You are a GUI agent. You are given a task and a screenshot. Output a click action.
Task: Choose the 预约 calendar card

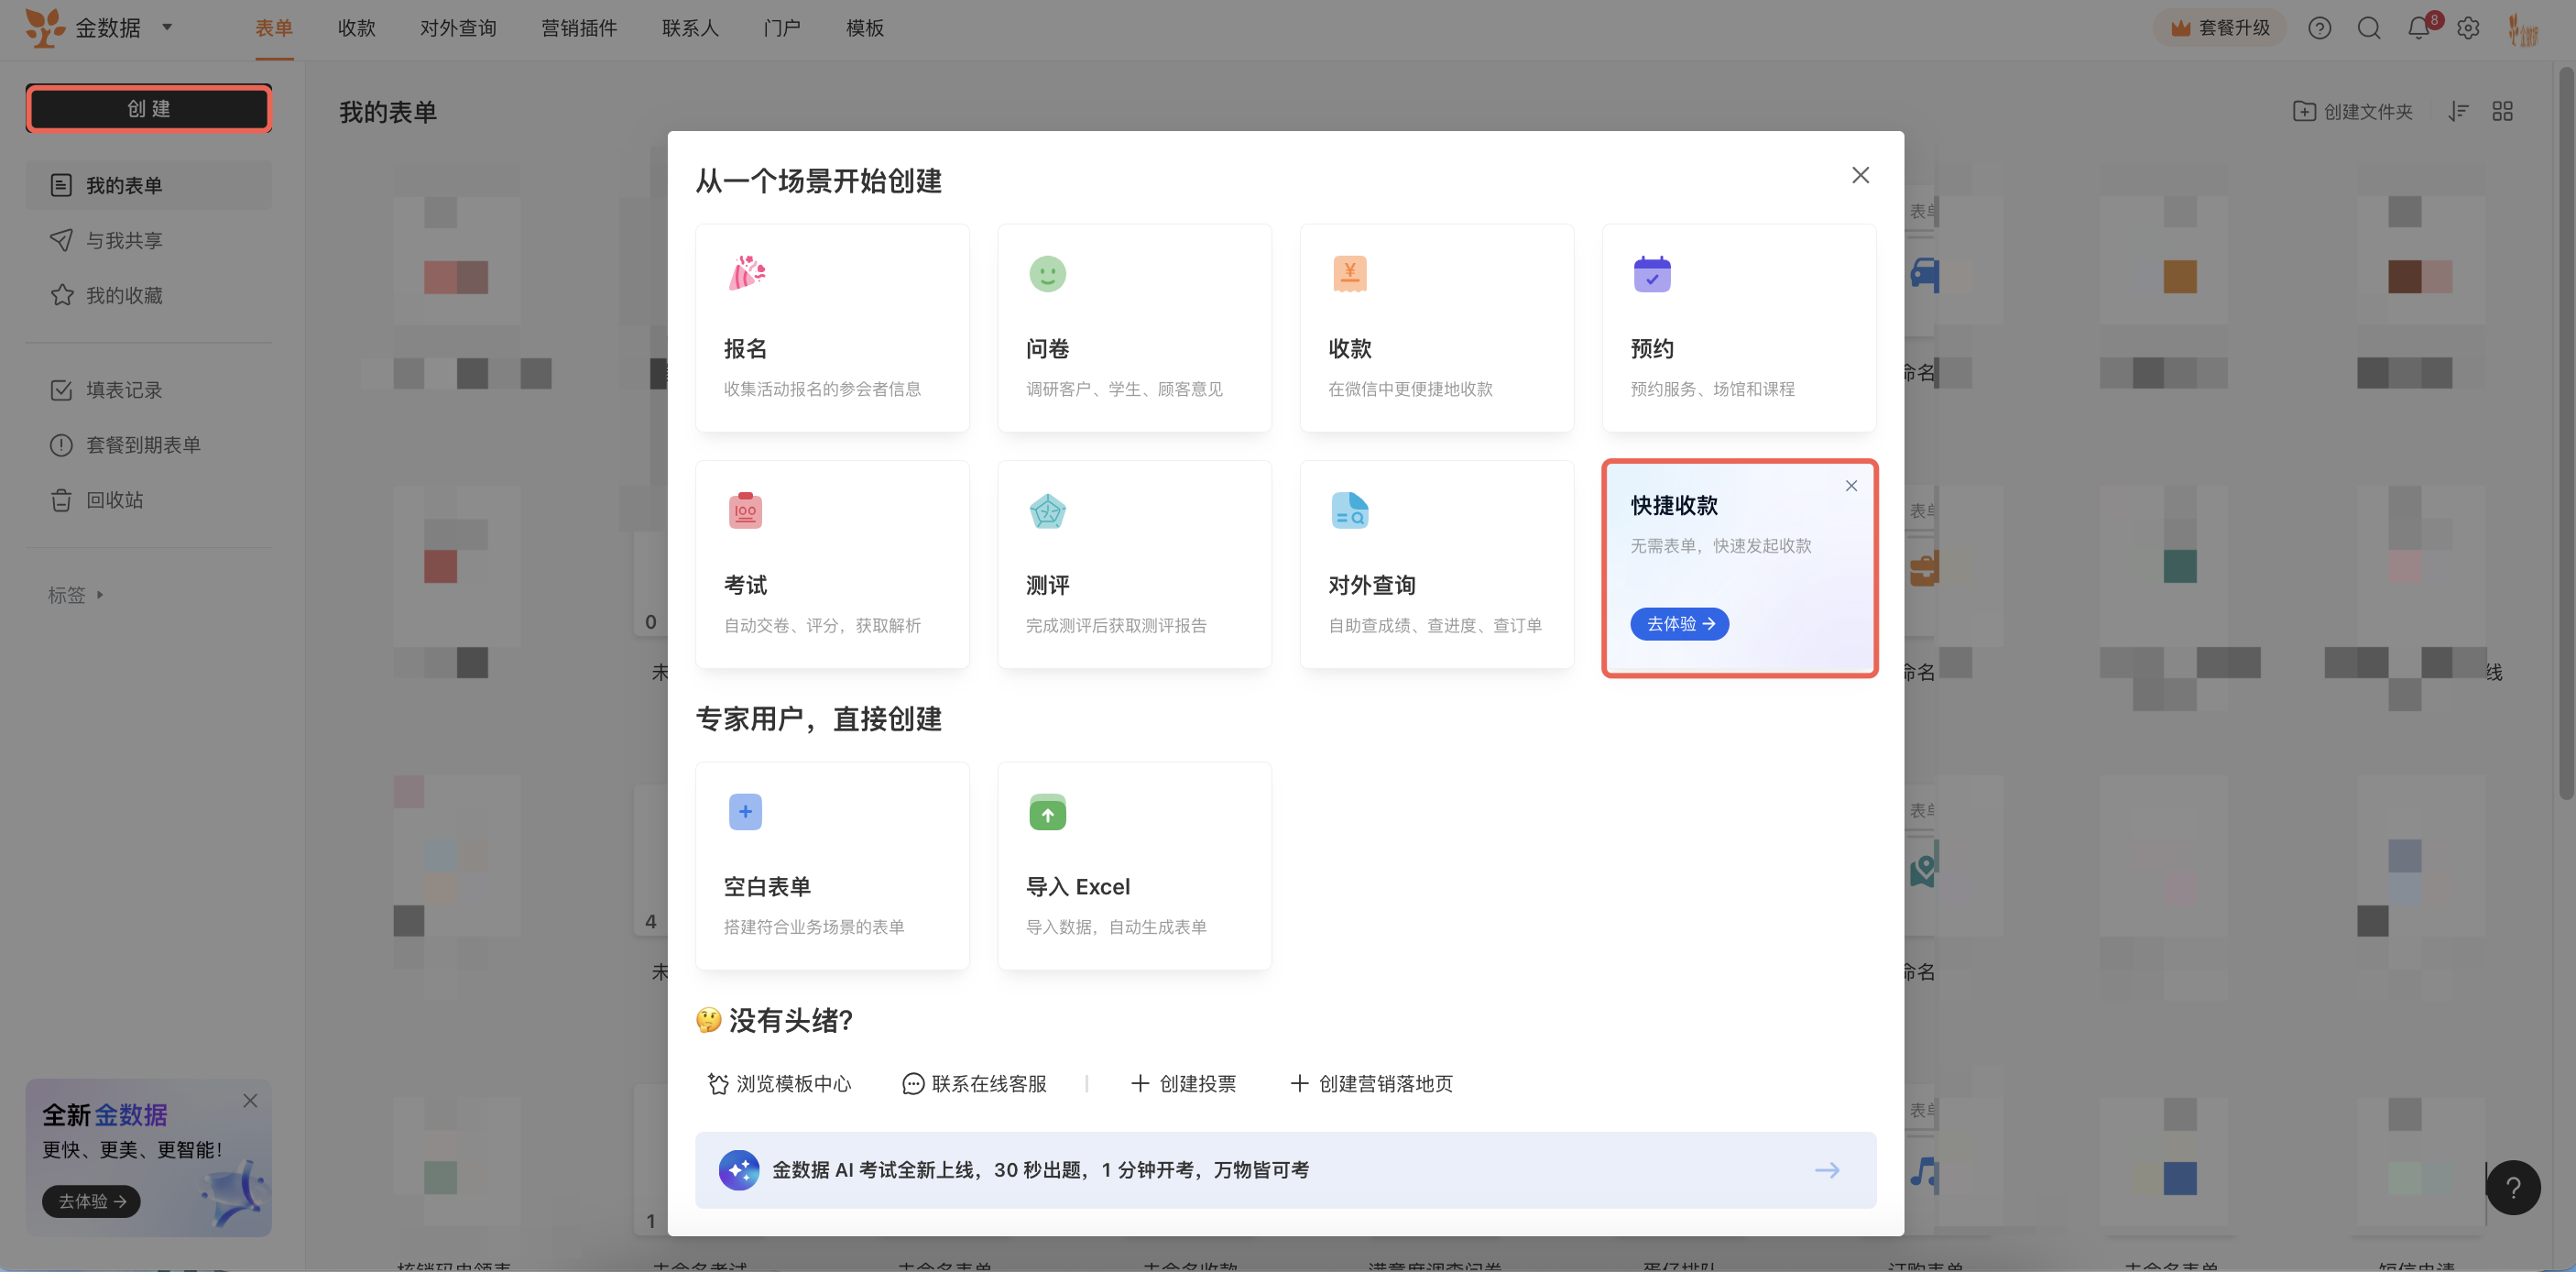(x=1739, y=328)
